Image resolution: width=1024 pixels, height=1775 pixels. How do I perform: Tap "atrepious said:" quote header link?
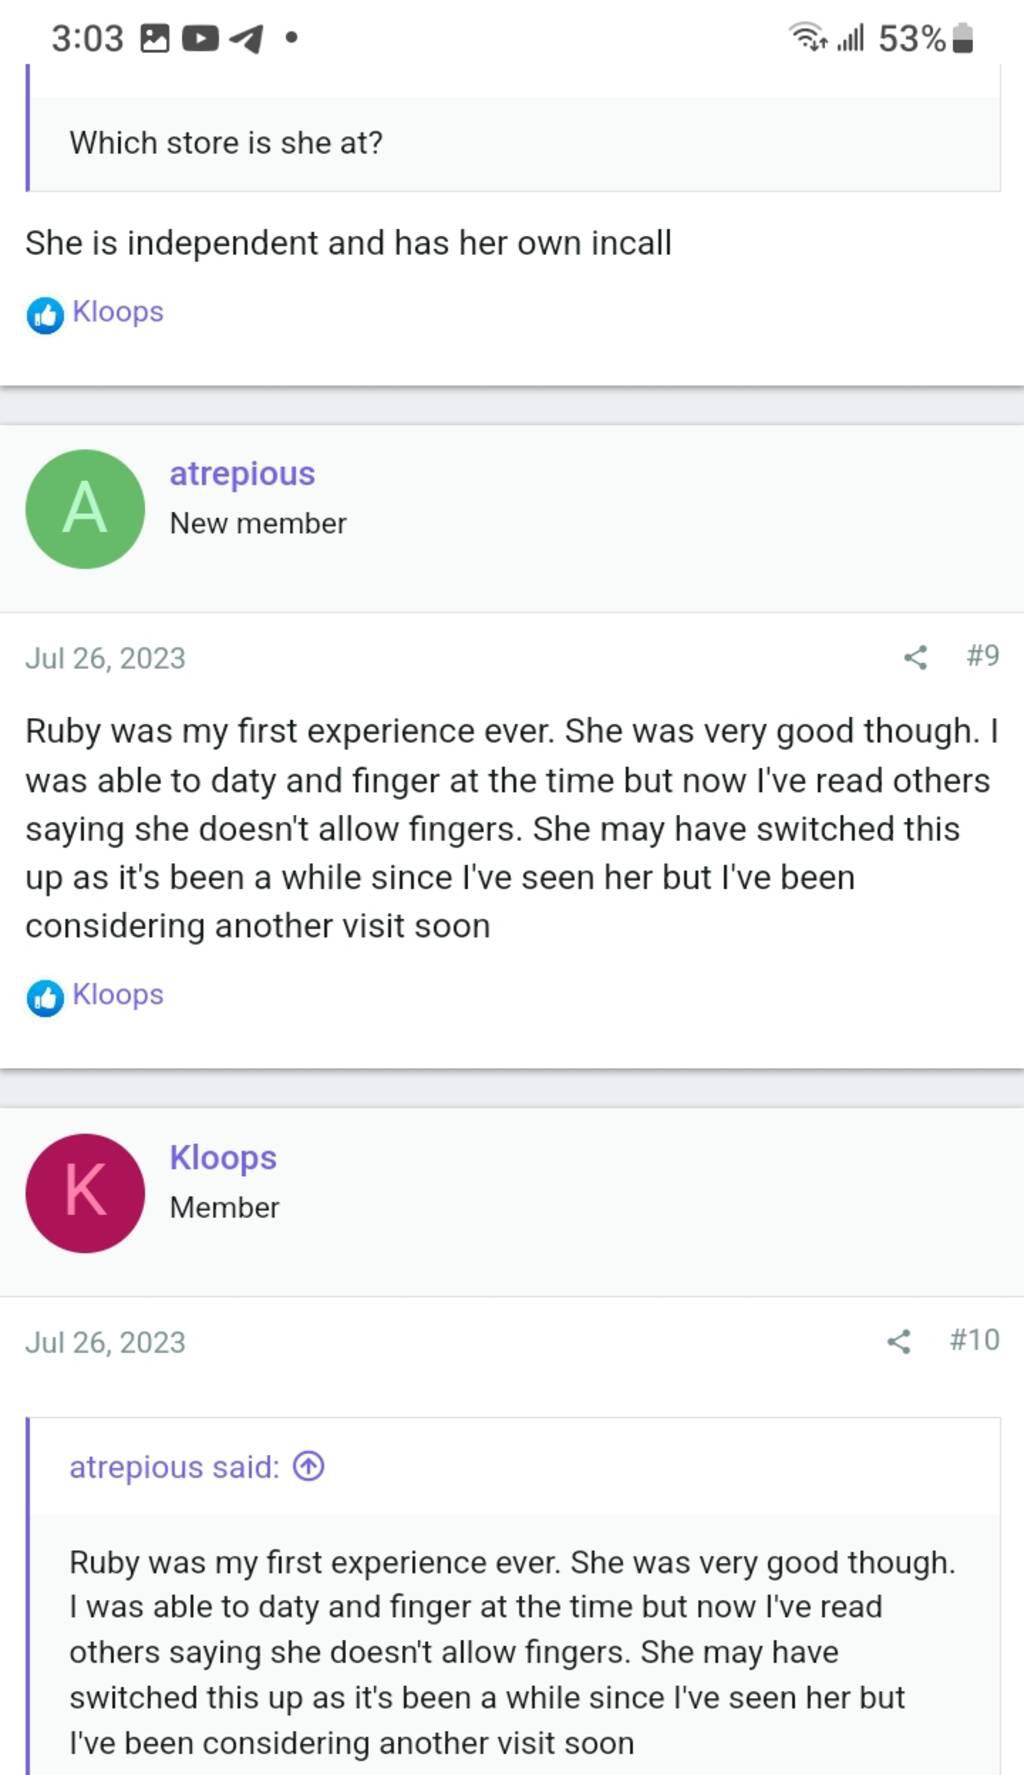coord(174,1467)
